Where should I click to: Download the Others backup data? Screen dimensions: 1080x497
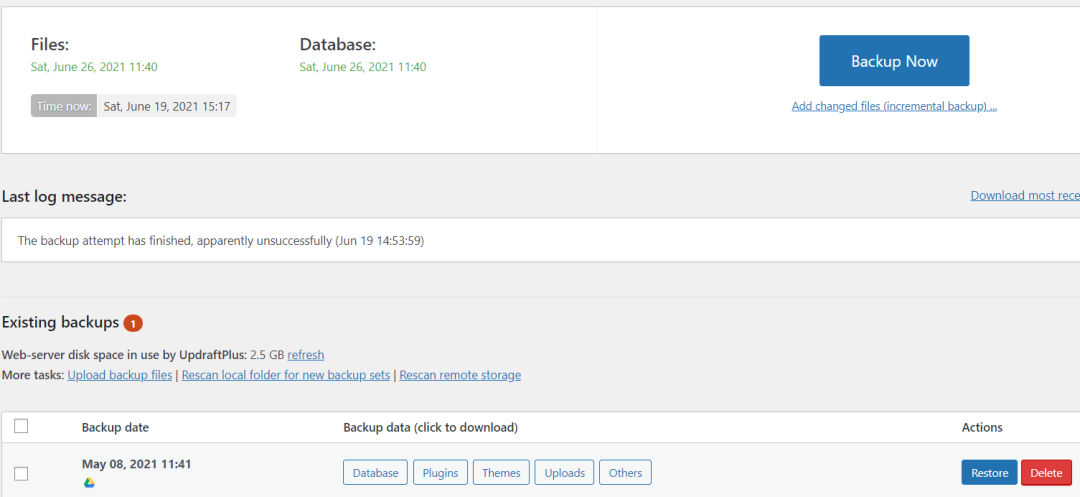coord(625,473)
